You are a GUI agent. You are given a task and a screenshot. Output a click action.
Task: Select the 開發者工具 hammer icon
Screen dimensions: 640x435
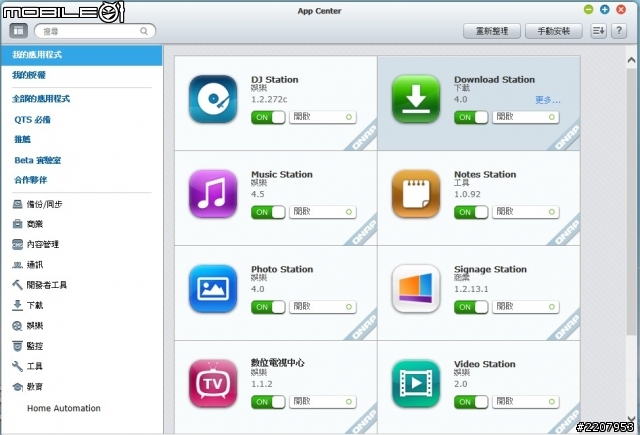(x=17, y=285)
